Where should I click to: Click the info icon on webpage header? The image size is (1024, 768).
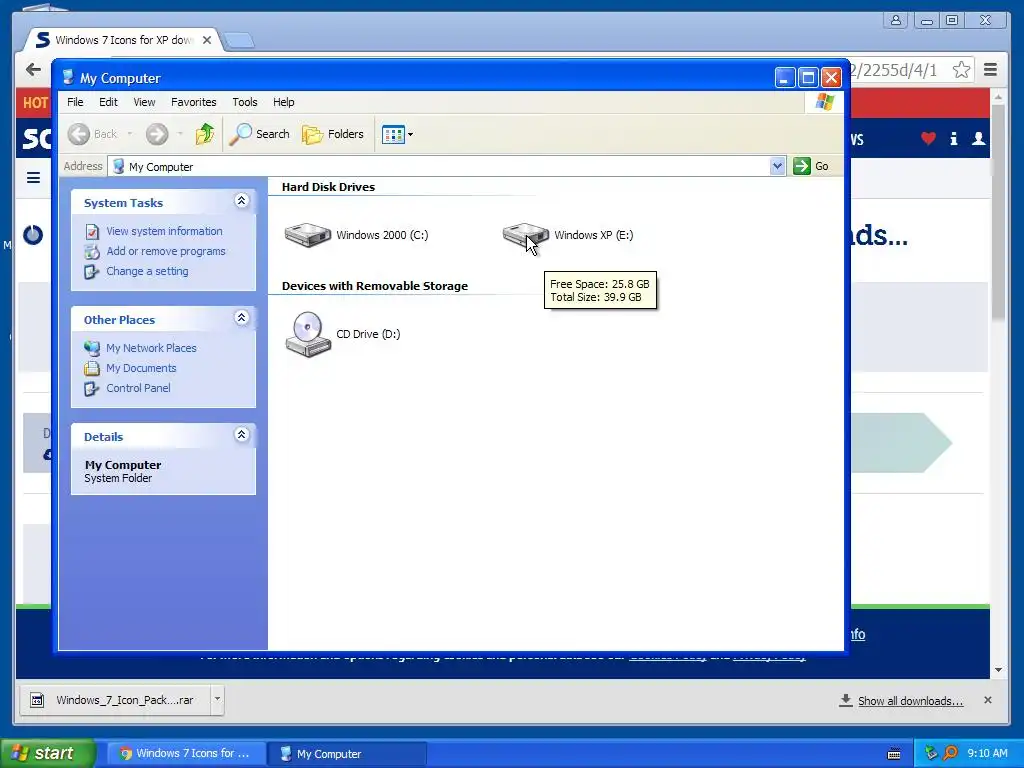point(953,138)
